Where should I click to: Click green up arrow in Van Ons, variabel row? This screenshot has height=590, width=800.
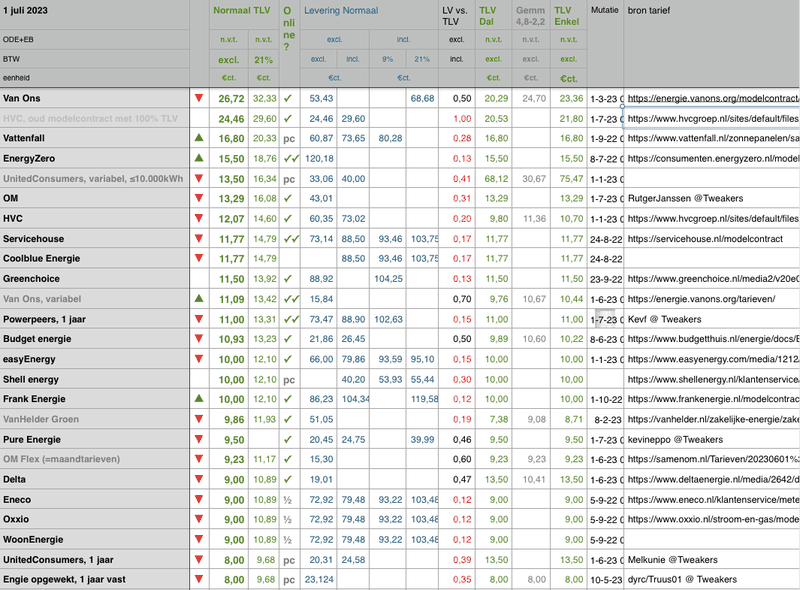(199, 298)
